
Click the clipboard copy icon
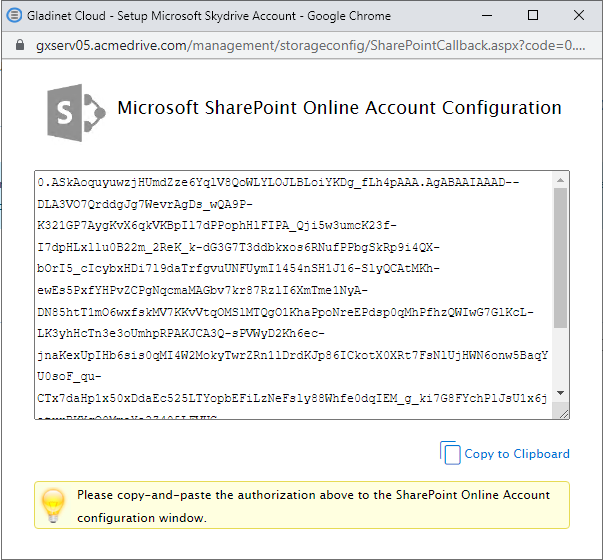pyautogui.click(x=450, y=453)
